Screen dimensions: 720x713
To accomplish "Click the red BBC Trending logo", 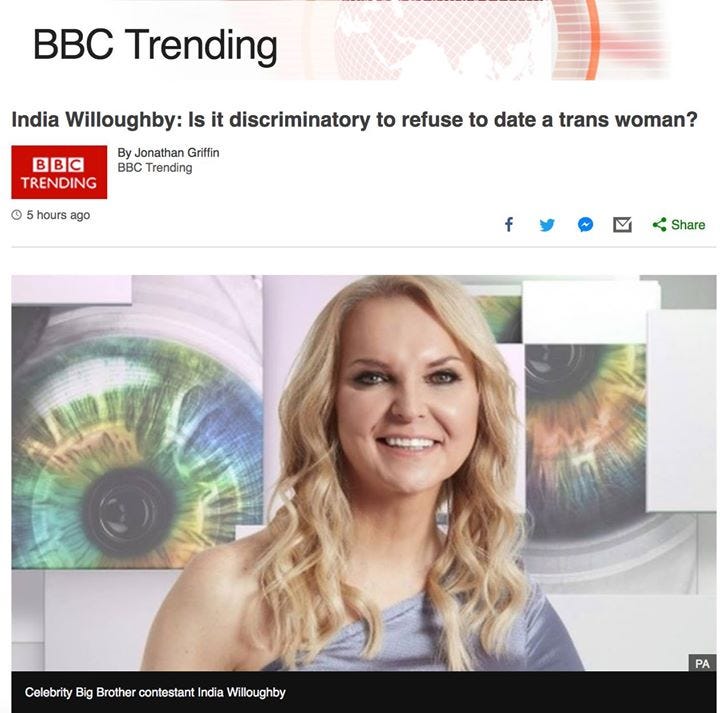I will 59,172.
